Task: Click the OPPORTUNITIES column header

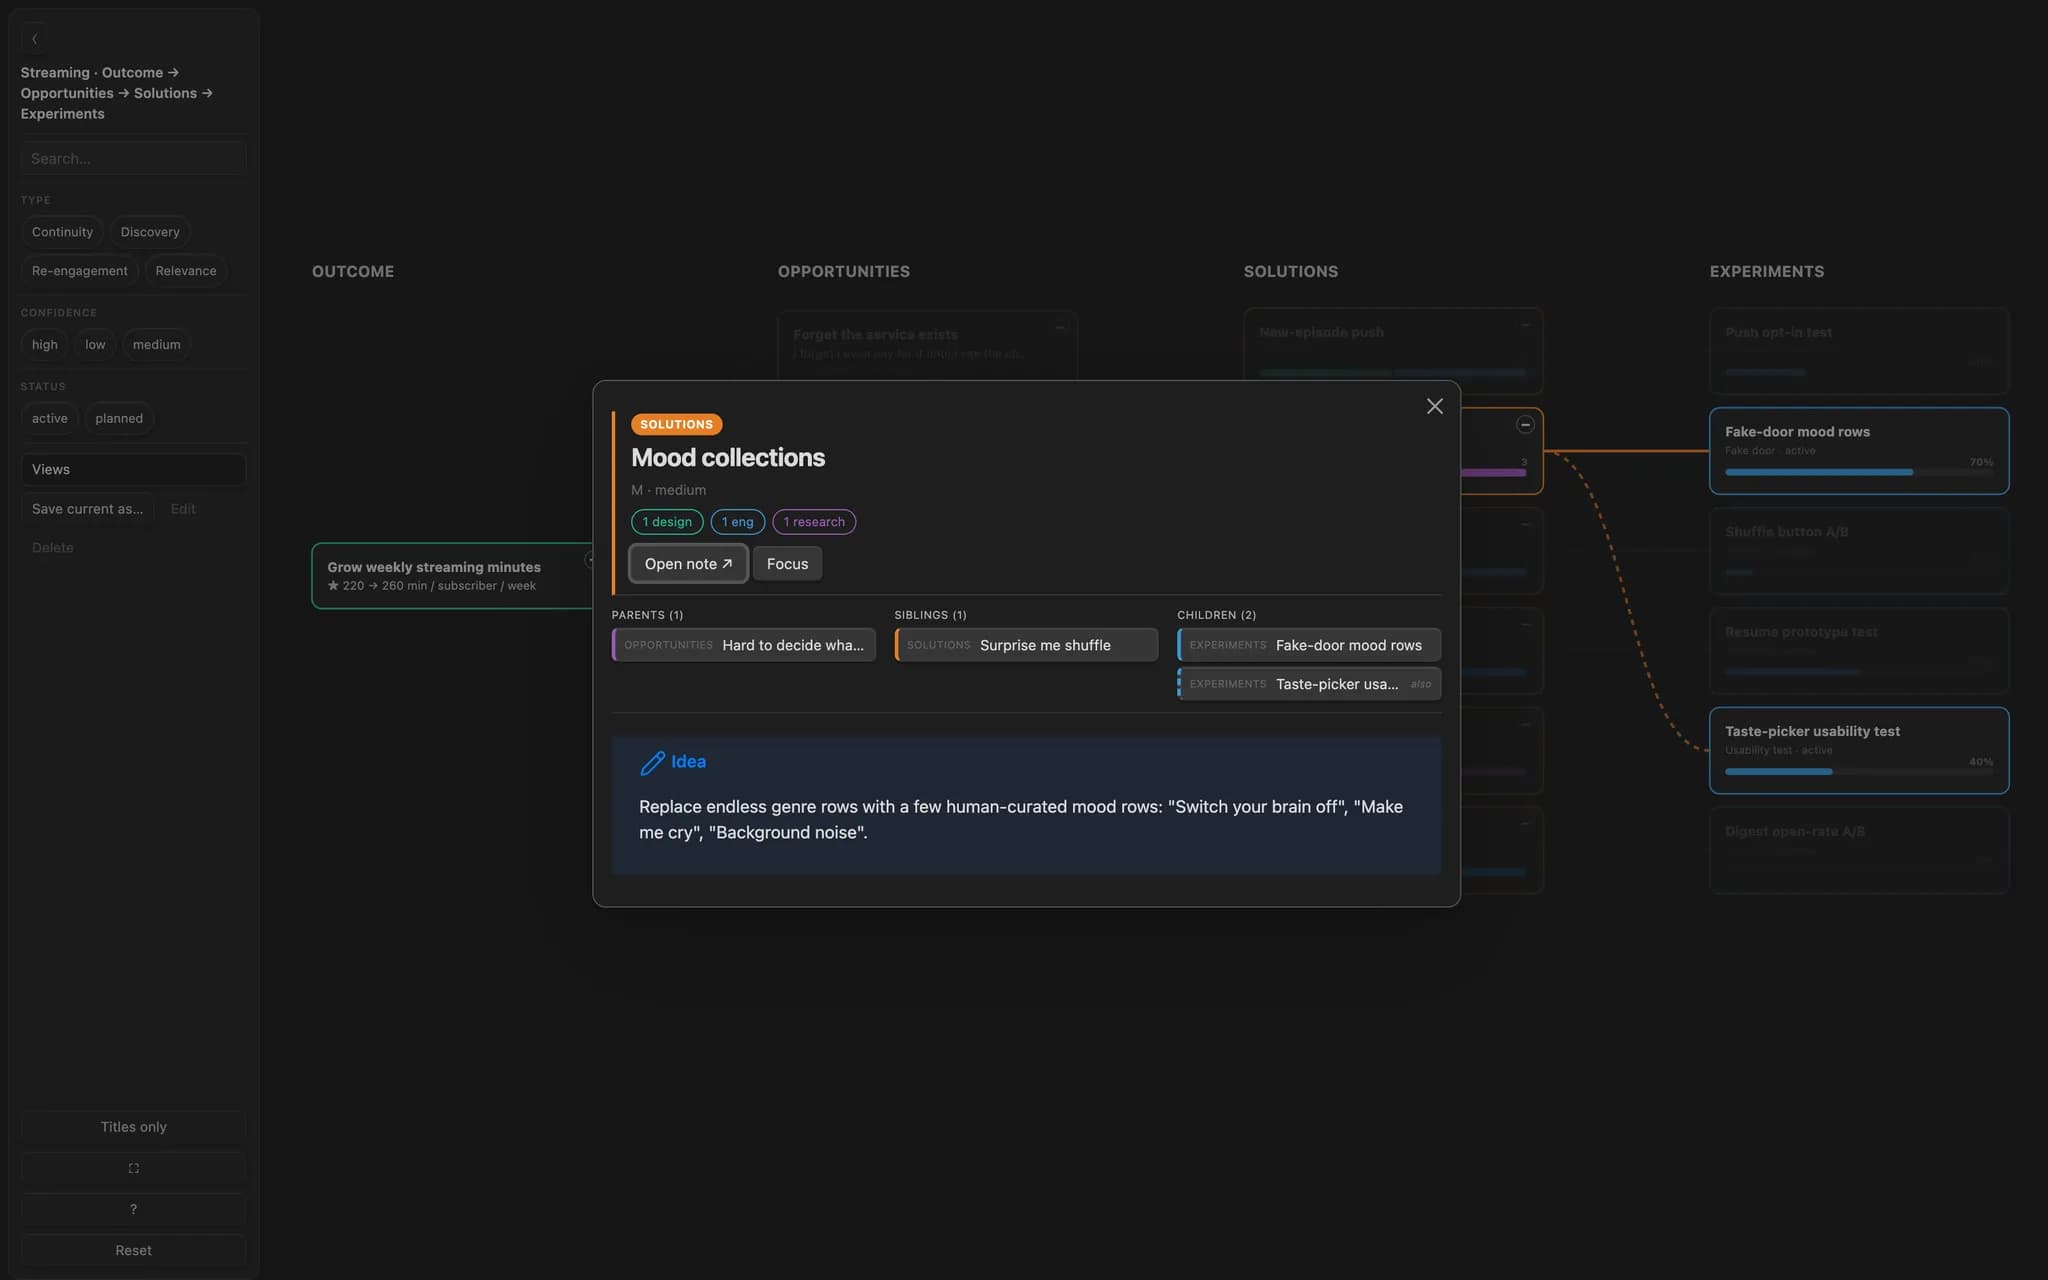Action: pos(844,272)
